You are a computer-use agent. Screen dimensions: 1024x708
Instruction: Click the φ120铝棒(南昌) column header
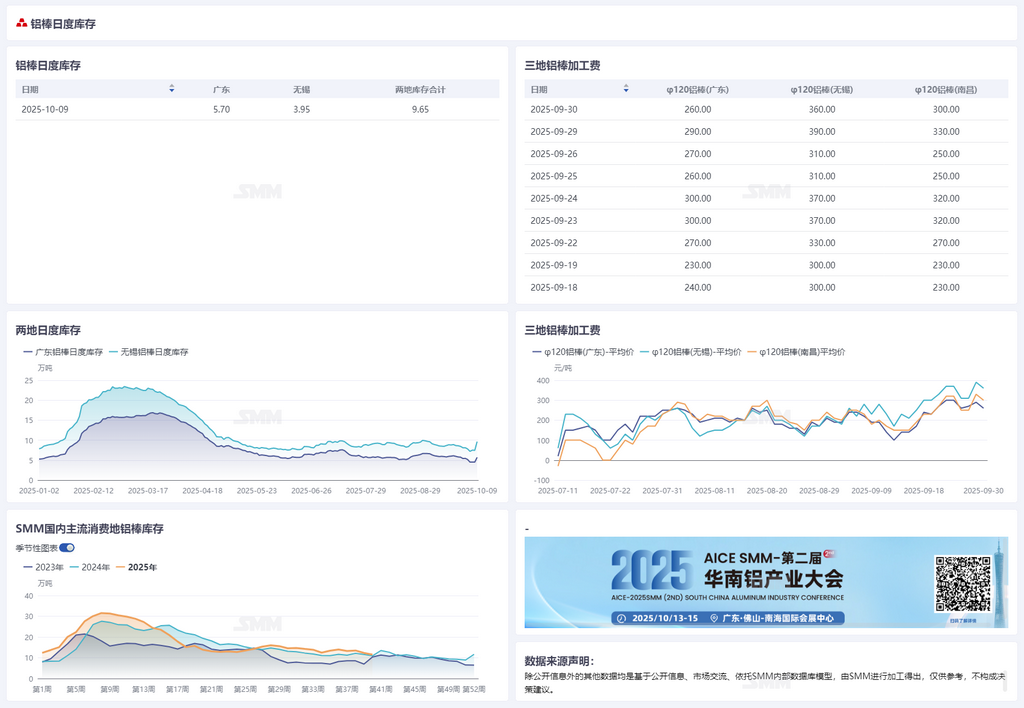[945, 89]
